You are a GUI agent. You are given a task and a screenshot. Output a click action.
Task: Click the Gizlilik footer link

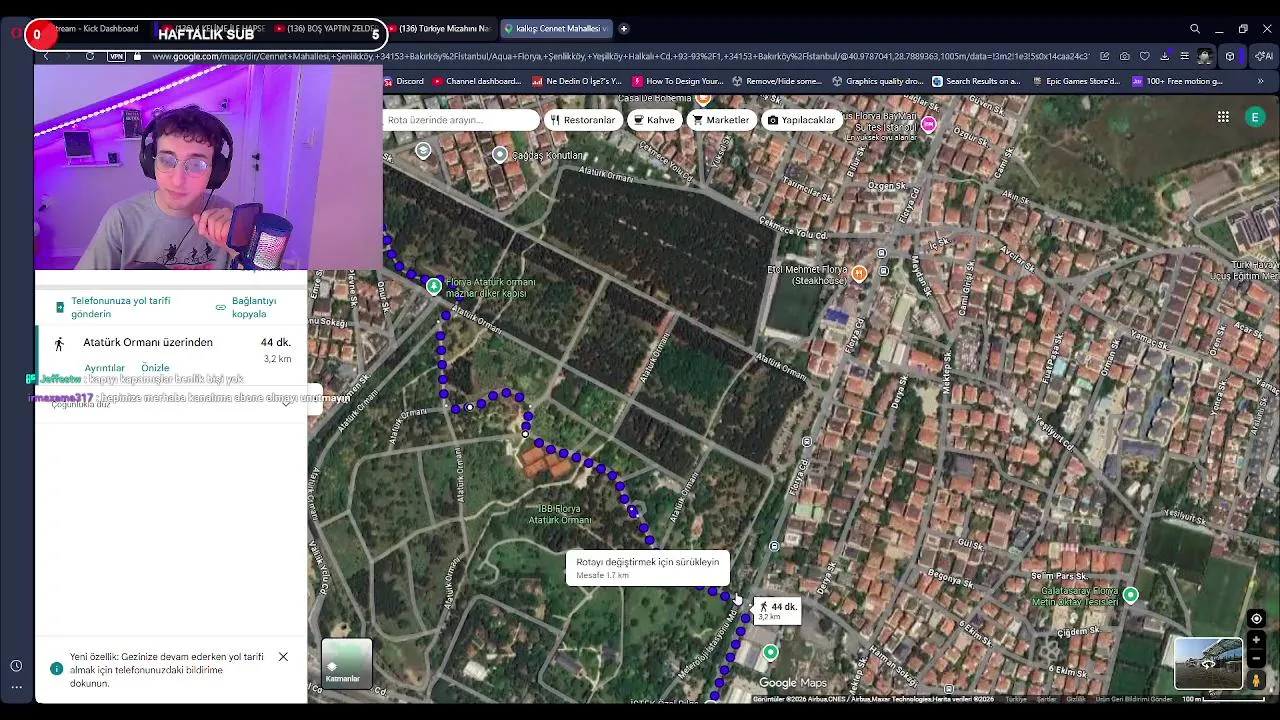click(x=1075, y=699)
